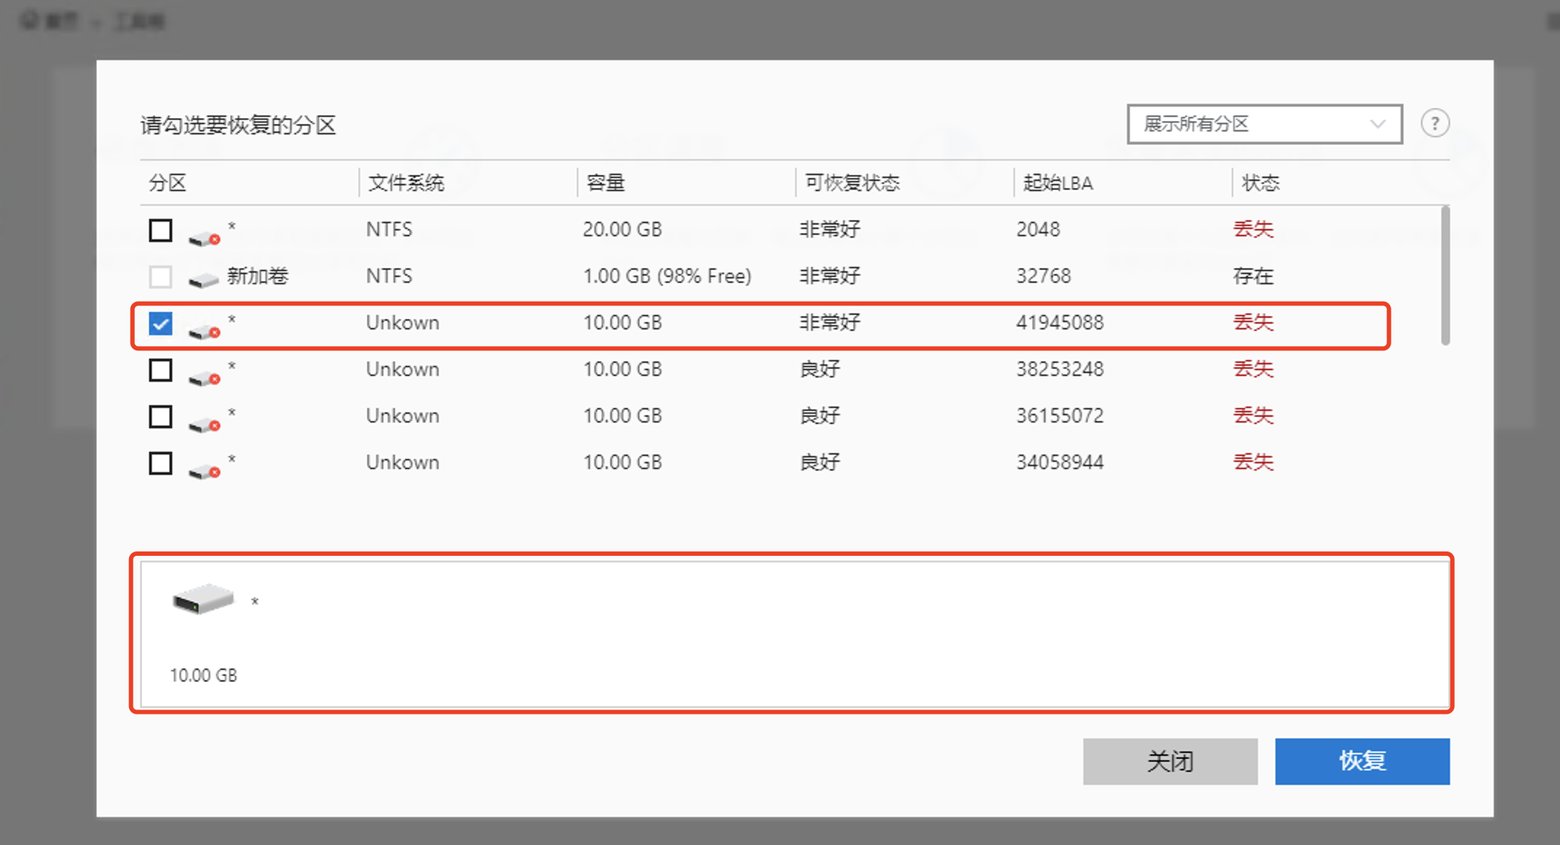Click the 存在 status cell

tap(1253, 276)
